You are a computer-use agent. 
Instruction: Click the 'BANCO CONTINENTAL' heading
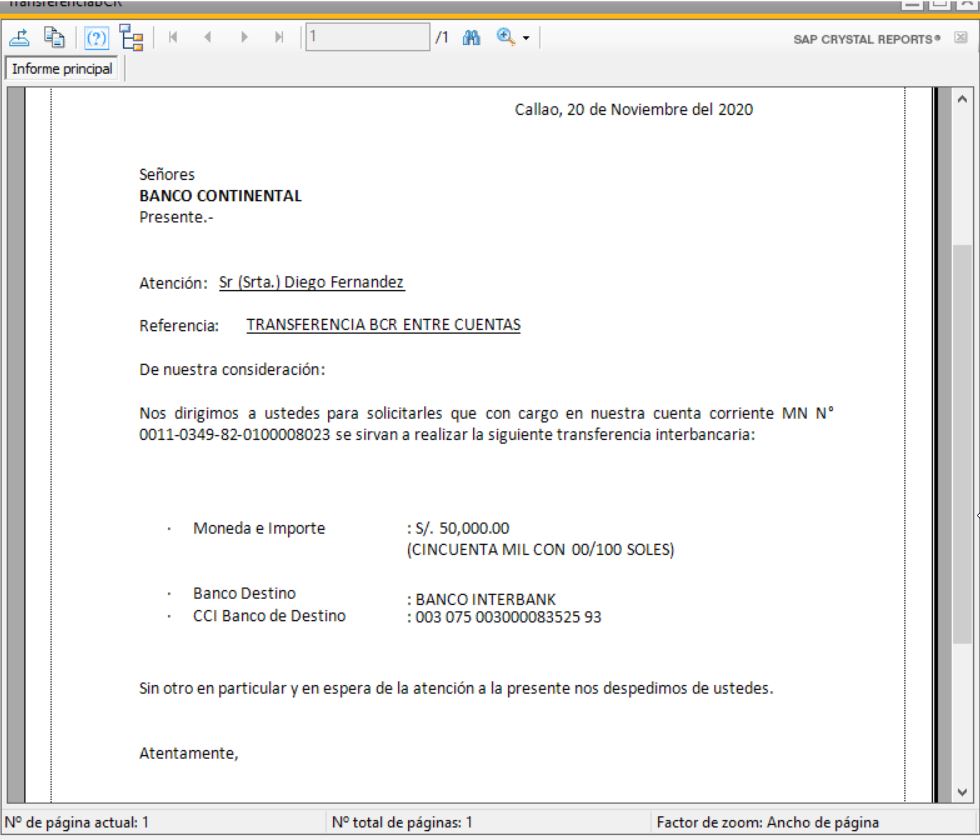(x=220, y=196)
